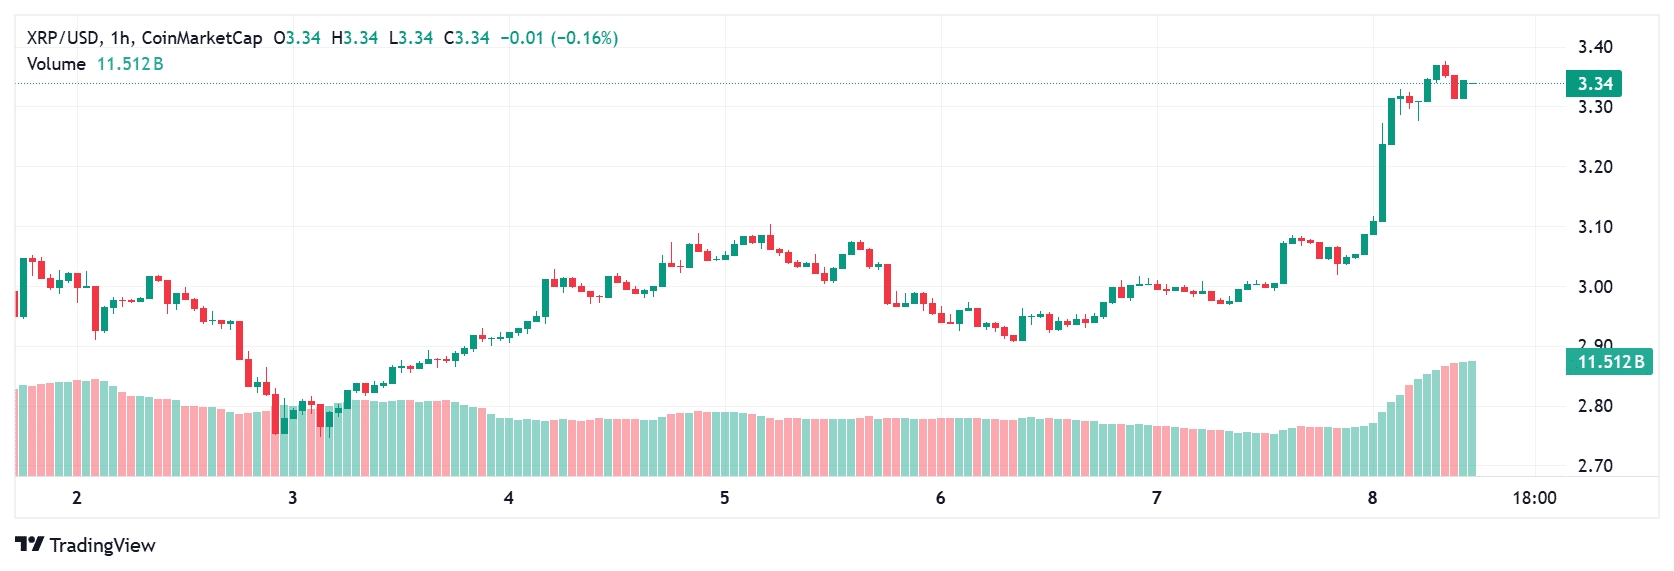Click the green 3.34 current price tag
This screenshot has width=1674, height=571.
coord(1594,84)
